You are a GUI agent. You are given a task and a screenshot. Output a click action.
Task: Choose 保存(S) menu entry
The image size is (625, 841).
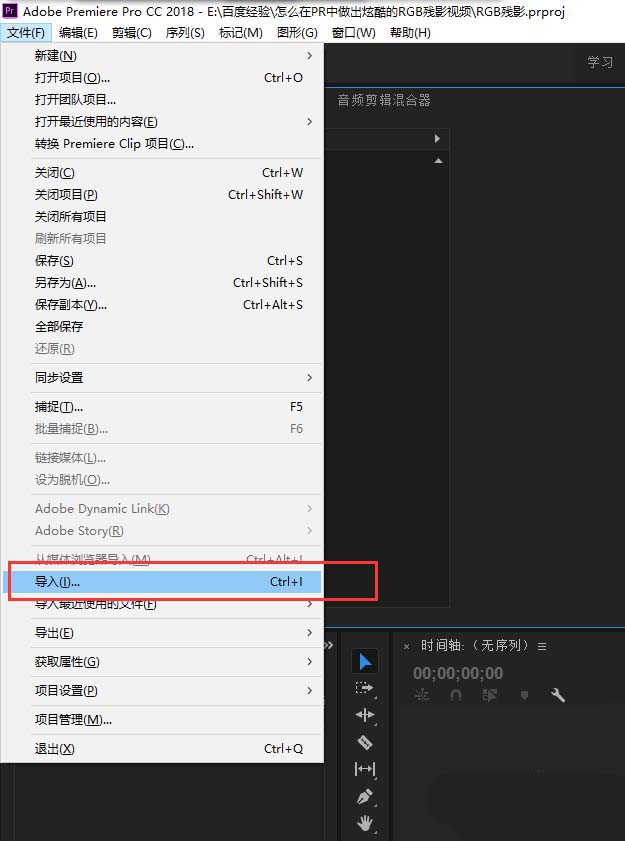(161, 261)
